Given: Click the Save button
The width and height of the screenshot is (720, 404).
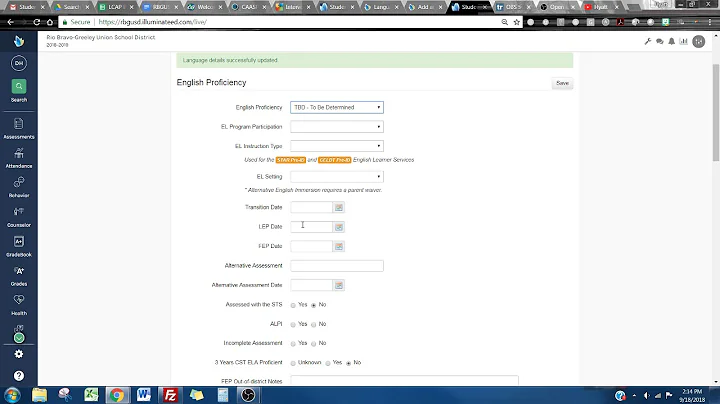Looking at the screenshot, I should pyautogui.click(x=562, y=84).
